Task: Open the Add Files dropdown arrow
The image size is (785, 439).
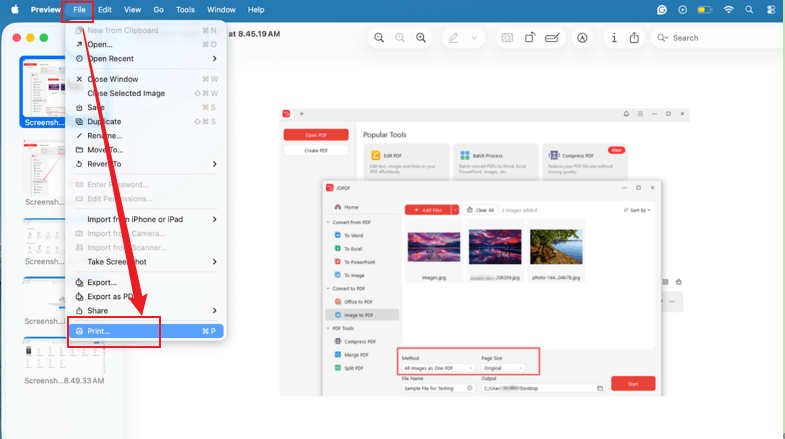Action: click(455, 210)
